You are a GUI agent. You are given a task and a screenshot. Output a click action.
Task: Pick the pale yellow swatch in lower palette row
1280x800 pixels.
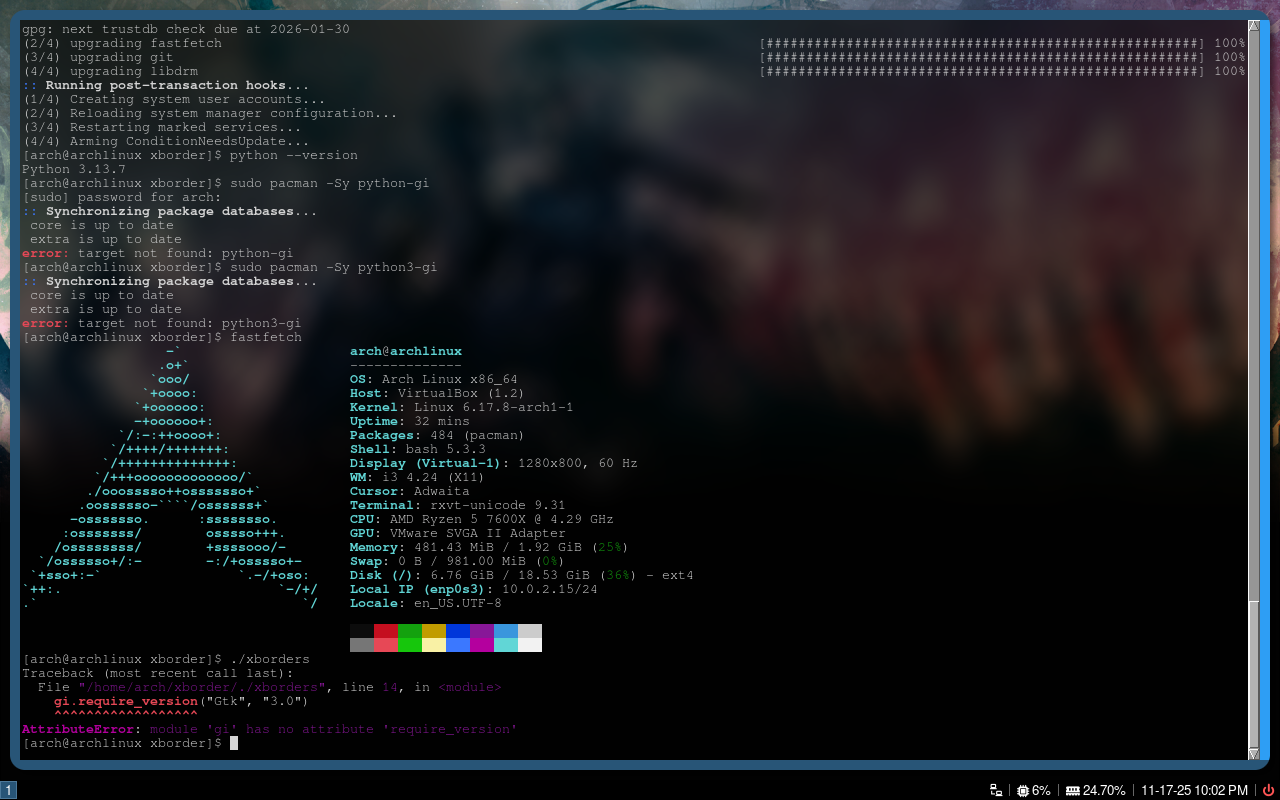point(434,645)
